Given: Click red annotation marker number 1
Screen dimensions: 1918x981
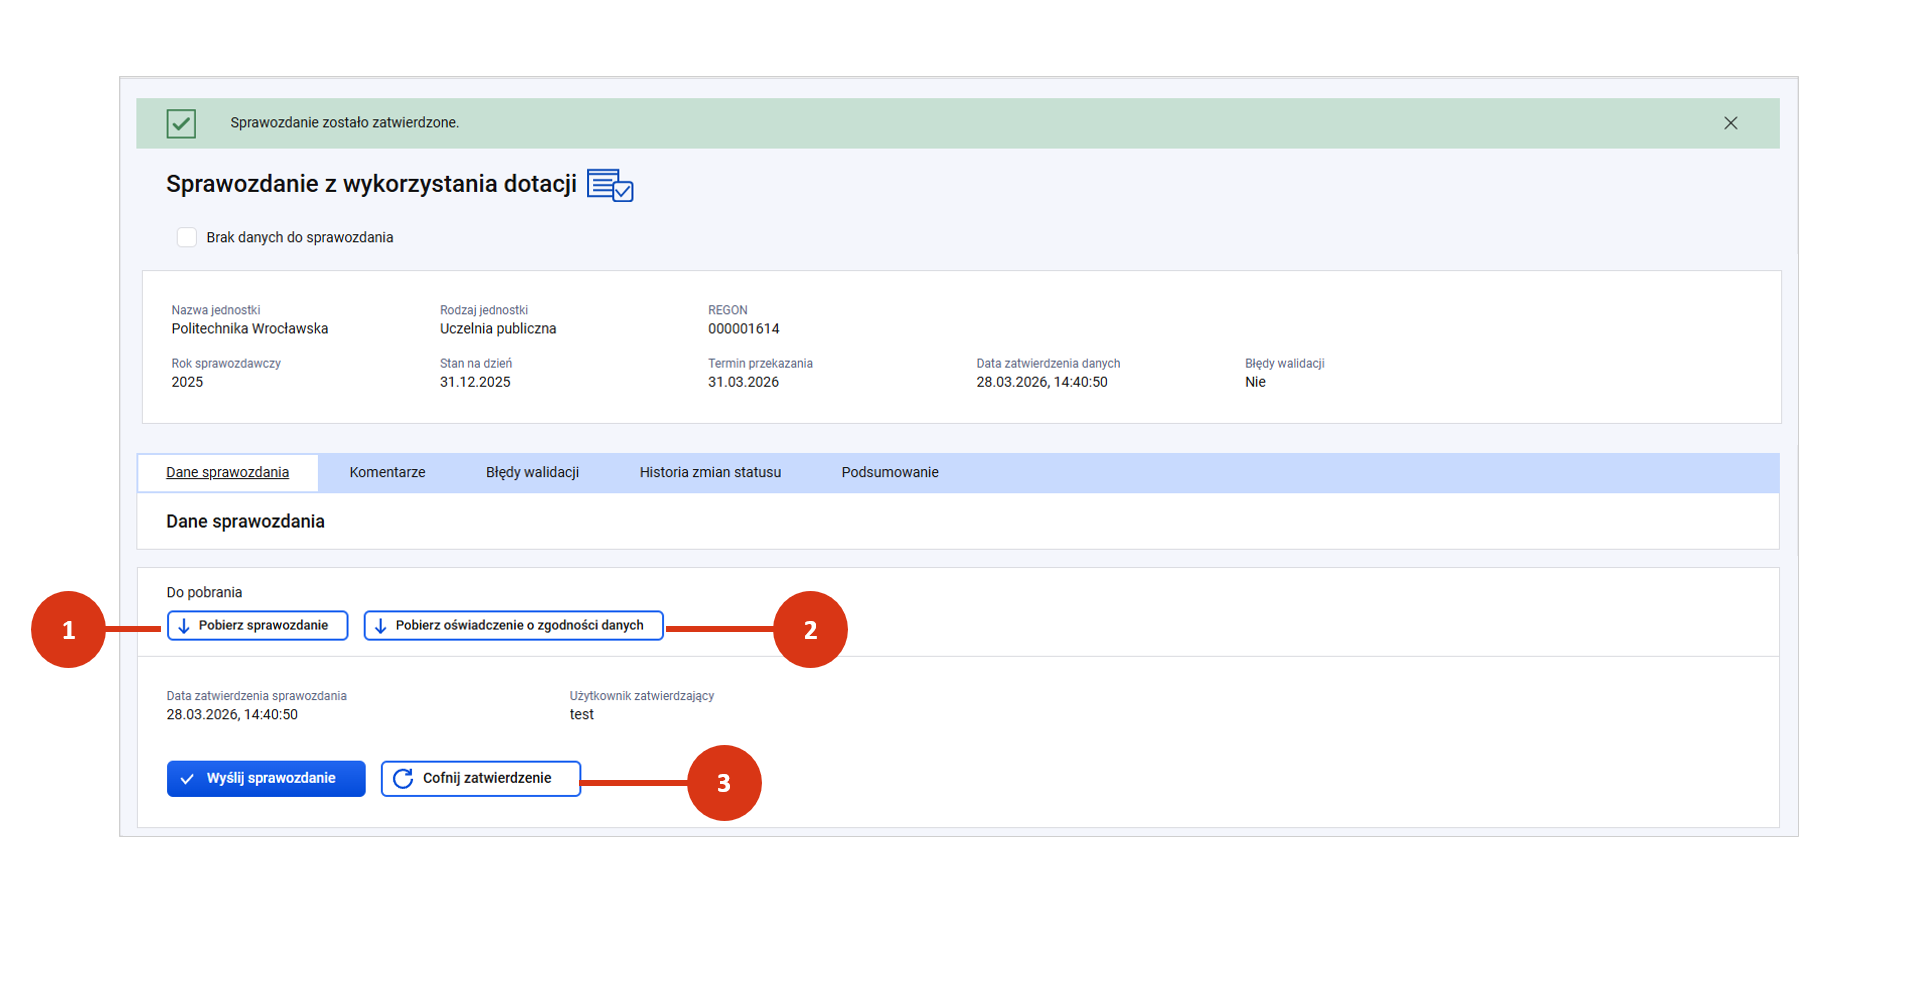Looking at the screenshot, I should click(x=68, y=630).
